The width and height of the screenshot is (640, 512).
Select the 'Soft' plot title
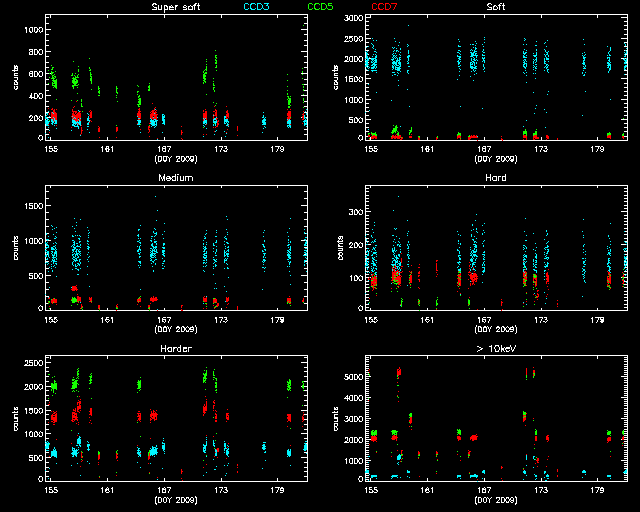[x=495, y=7]
